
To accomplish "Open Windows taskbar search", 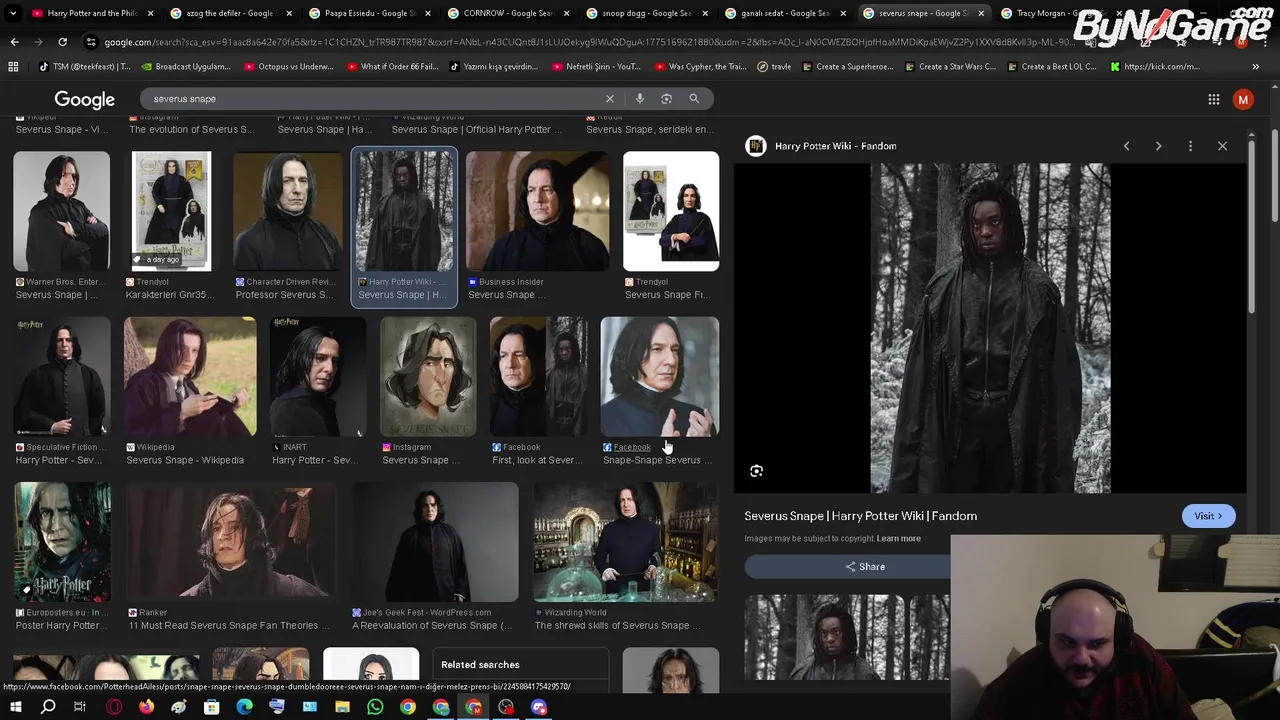I will (x=48, y=707).
